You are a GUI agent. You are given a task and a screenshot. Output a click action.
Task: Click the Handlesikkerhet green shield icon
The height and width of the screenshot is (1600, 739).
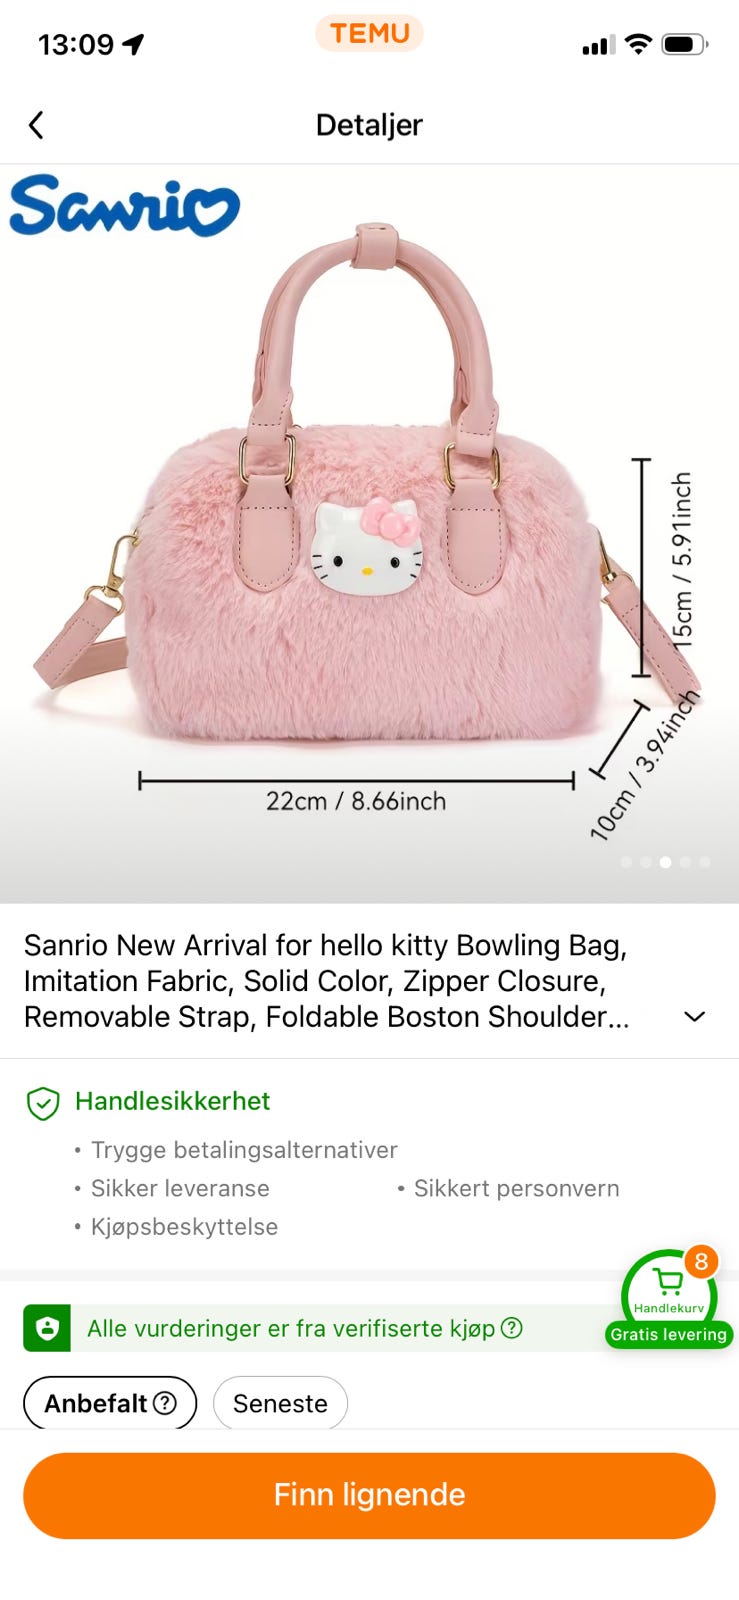click(x=43, y=1103)
